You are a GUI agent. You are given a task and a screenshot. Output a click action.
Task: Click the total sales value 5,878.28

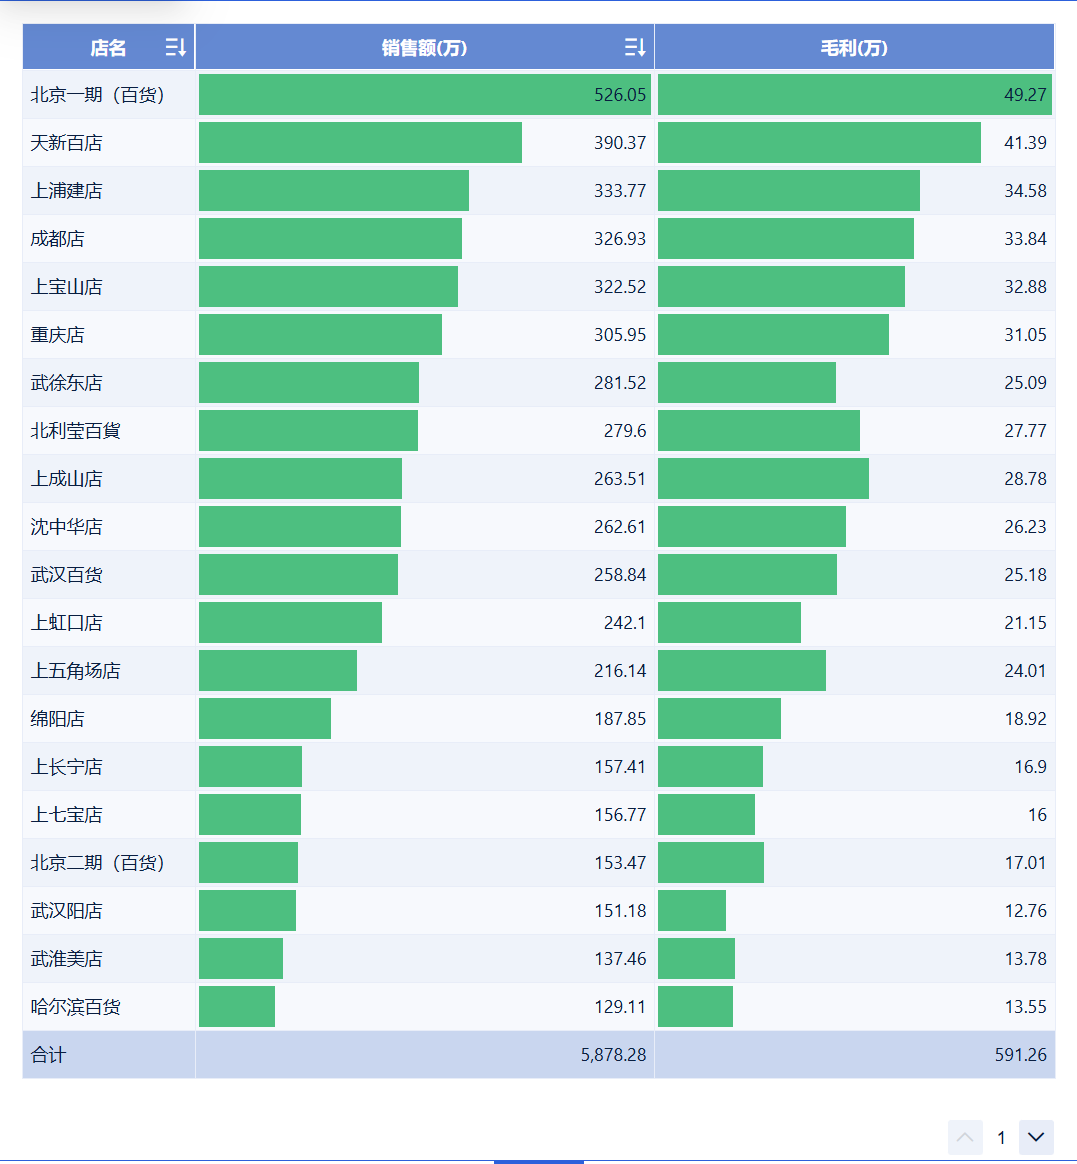pos(613,1055)
